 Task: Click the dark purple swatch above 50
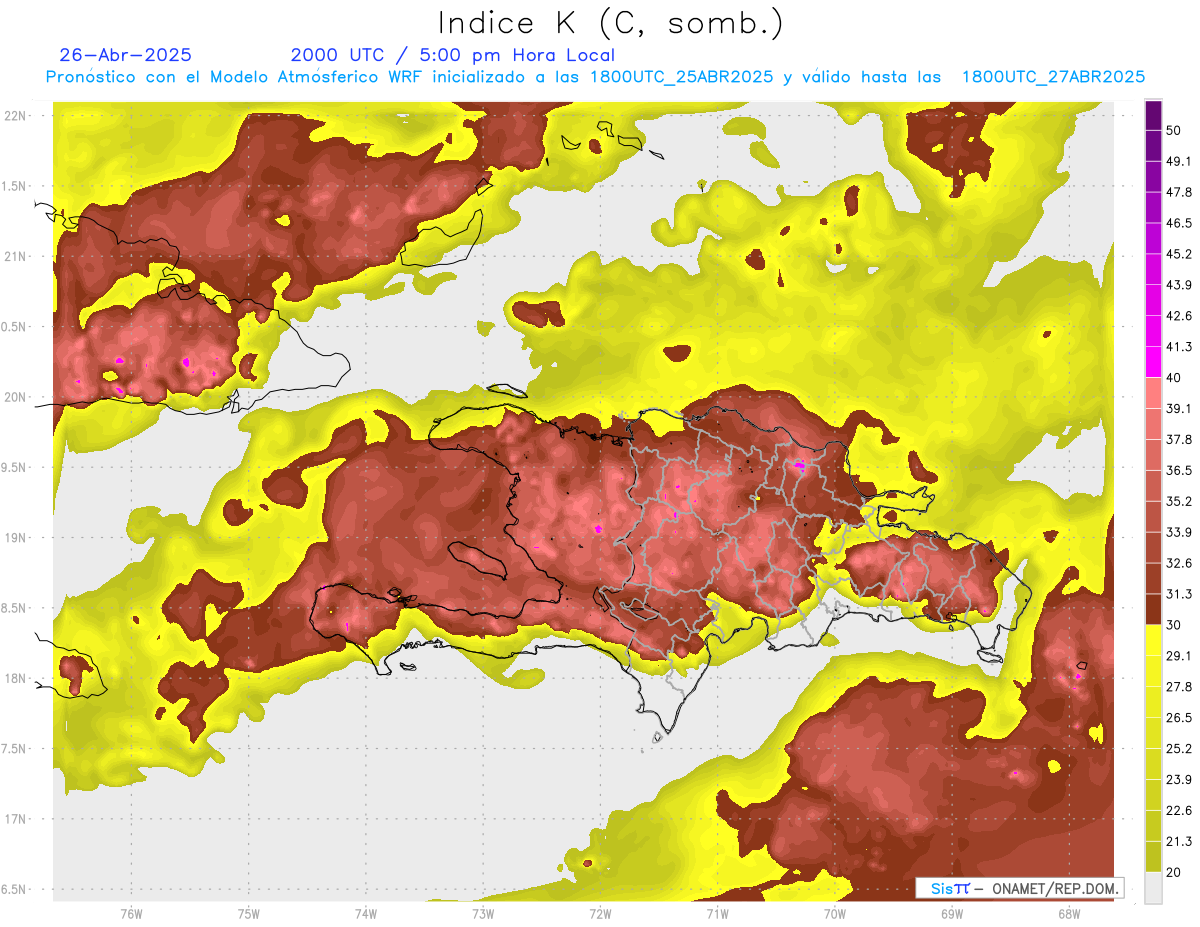pyautogui.click(x=1153, y=116)
